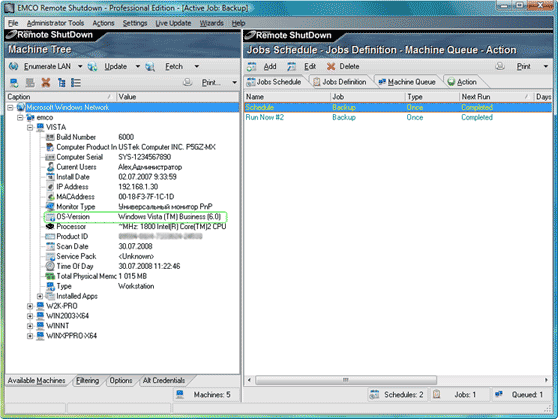The image size is (558, 419).
Task: Click the Delete red X icon in Jobs toolbar
Action: pos(331,67)
